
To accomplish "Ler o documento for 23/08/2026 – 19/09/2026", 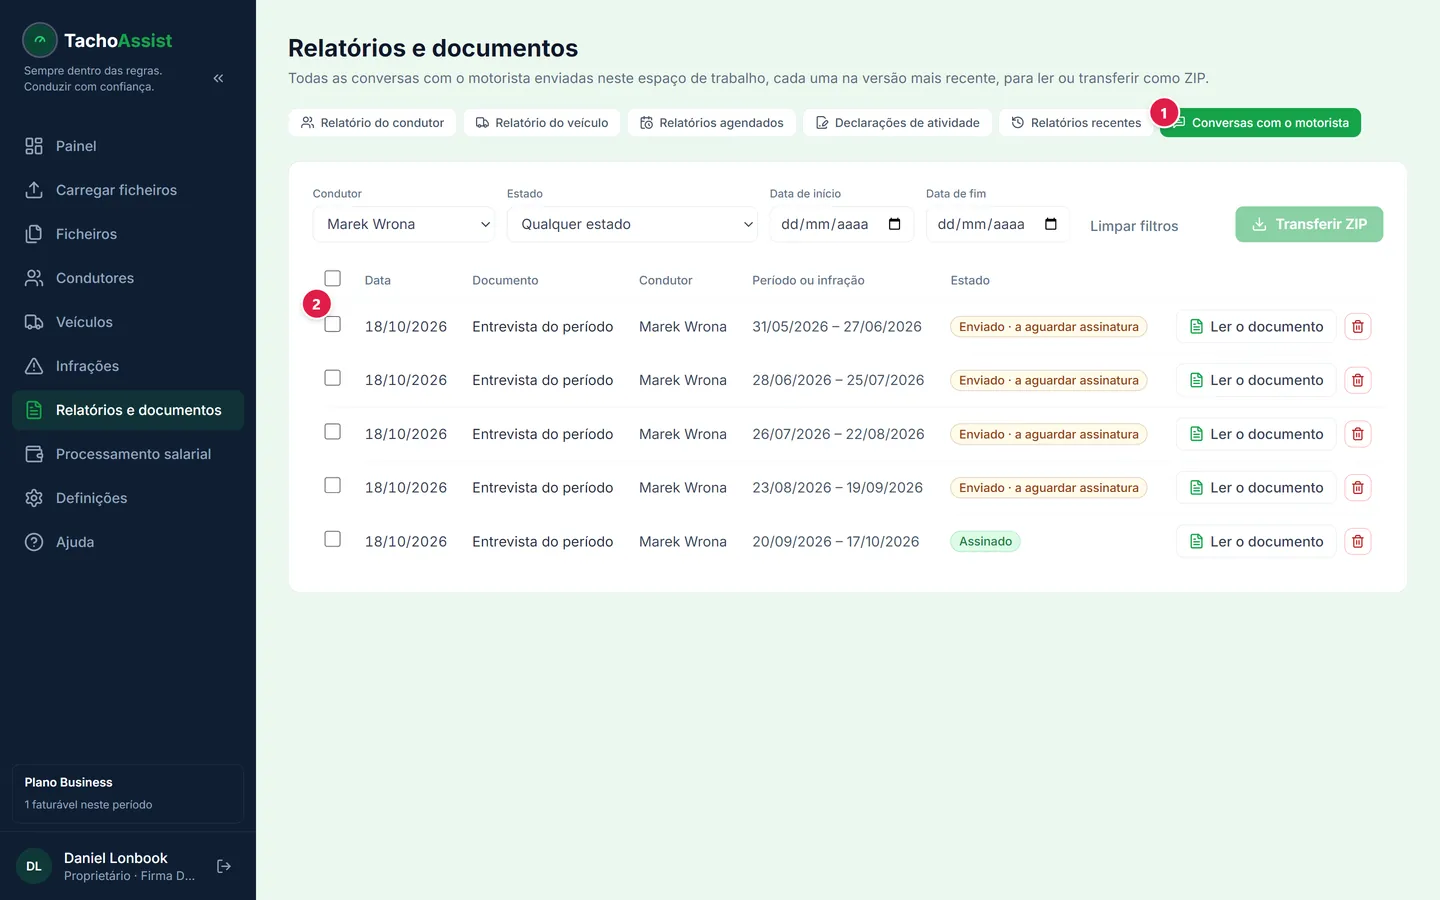I will 1256,488.
